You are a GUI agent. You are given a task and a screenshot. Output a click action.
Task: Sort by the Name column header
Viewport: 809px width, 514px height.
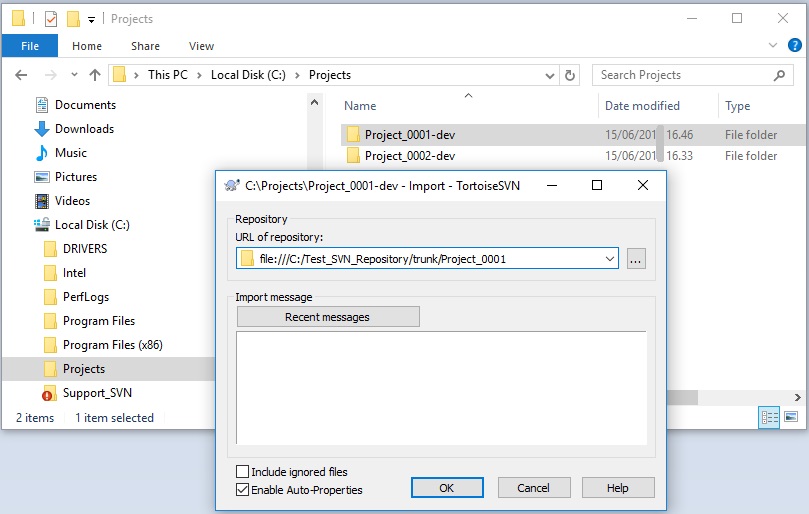click(x=360, y=106)
